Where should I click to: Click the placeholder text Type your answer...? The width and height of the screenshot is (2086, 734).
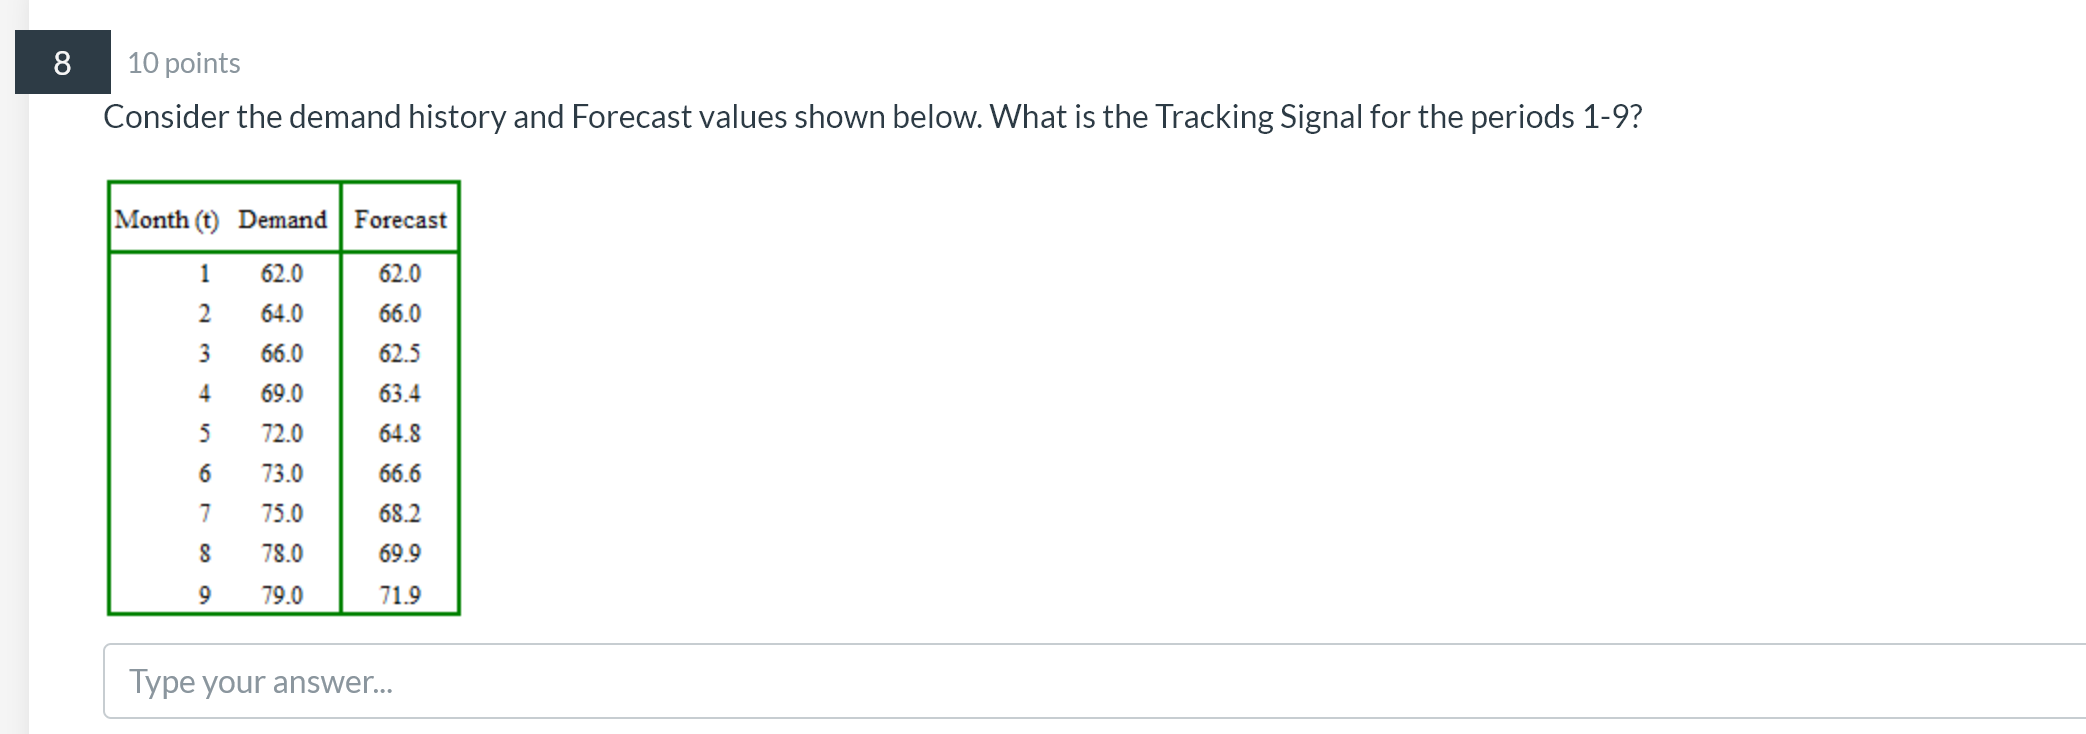(262, 681)
